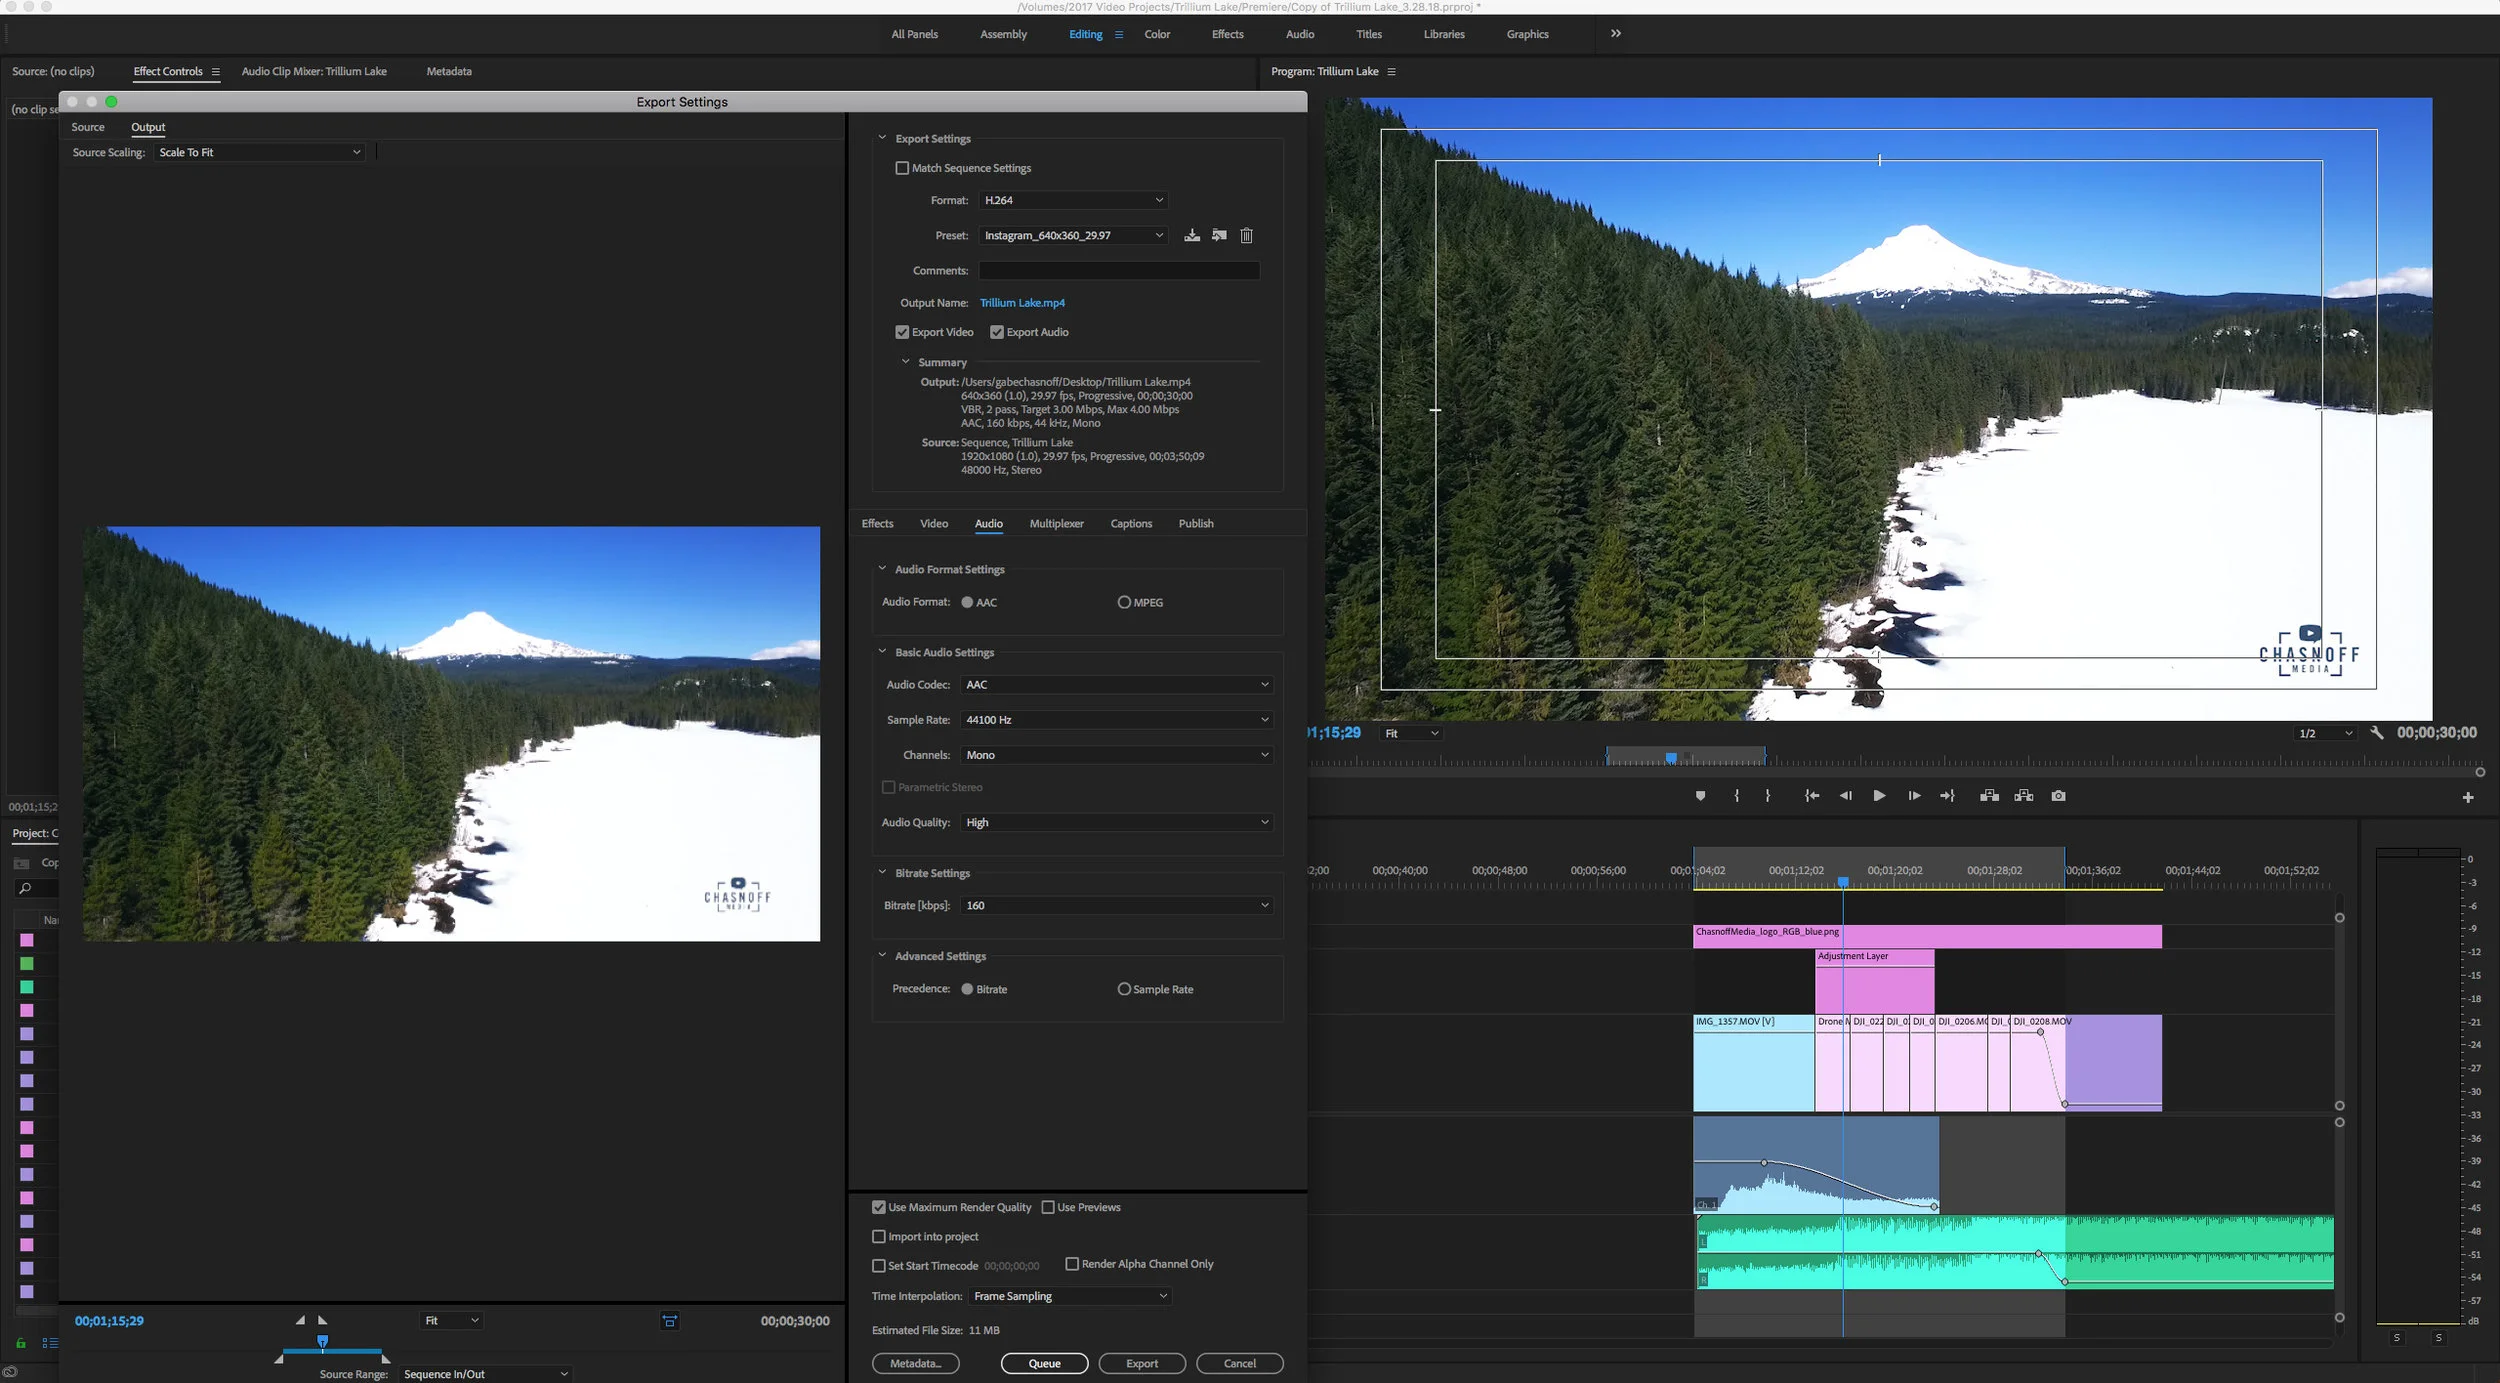Click the Program monitor scrub bar playhead
The image size is (2500, 1383).
[1671, 758]
